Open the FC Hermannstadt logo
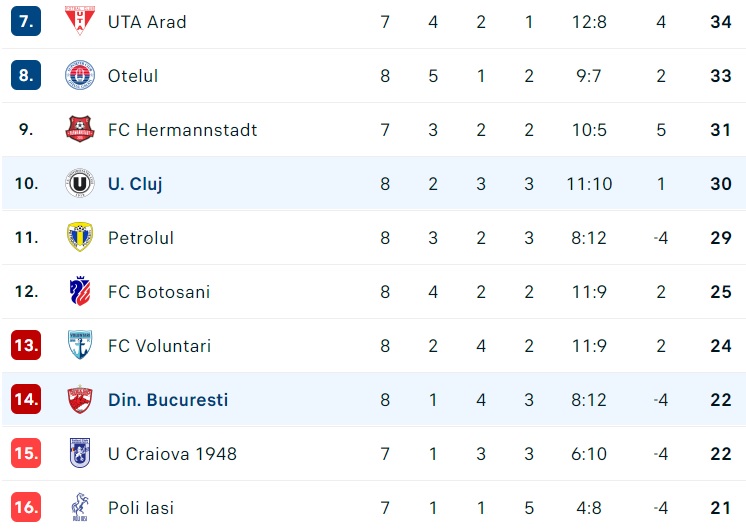The width and height of the screenshot is (746, 530). point(80,130)
